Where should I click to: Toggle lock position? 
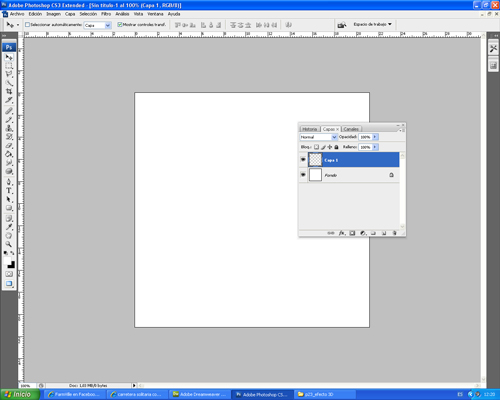point(330,147)
